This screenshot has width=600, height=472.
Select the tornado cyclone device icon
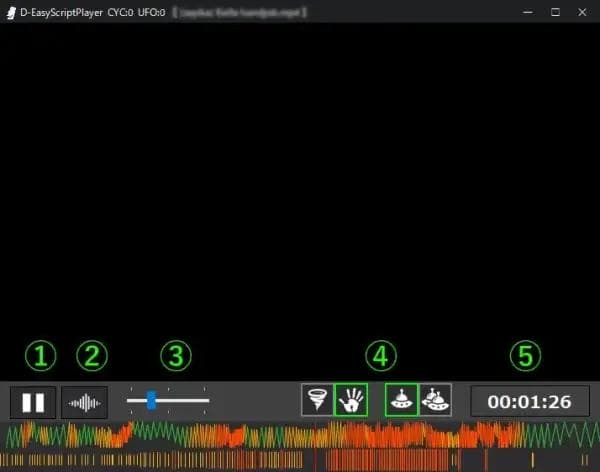[x=316, y=400]
